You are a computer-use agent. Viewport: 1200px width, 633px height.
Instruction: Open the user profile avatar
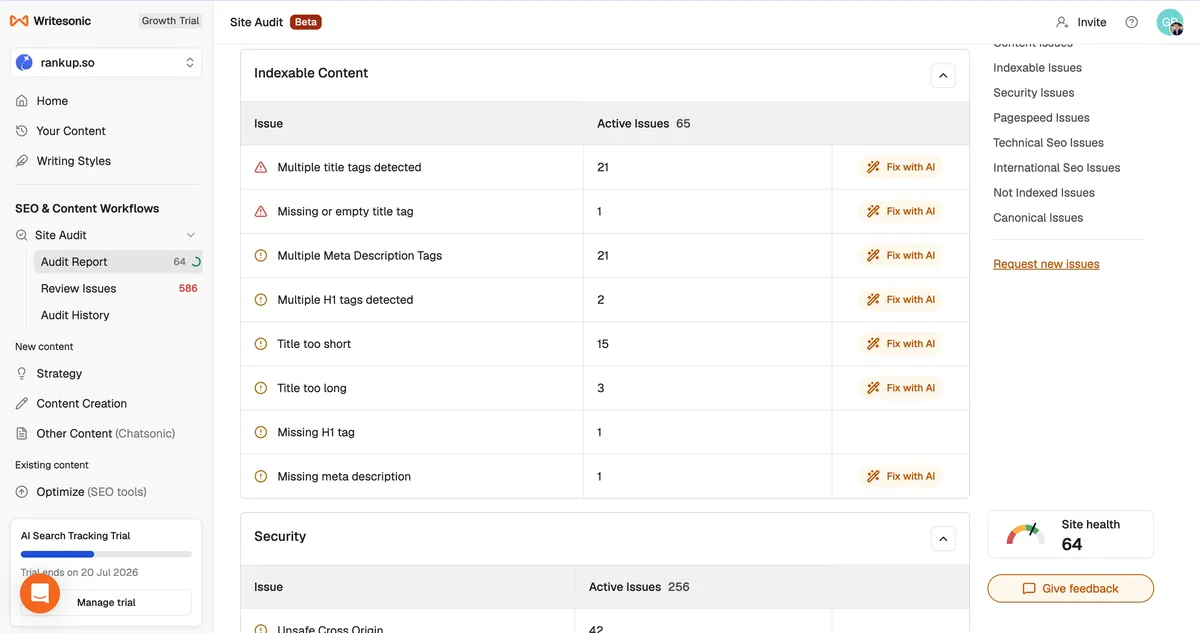tap(1169, 22)
